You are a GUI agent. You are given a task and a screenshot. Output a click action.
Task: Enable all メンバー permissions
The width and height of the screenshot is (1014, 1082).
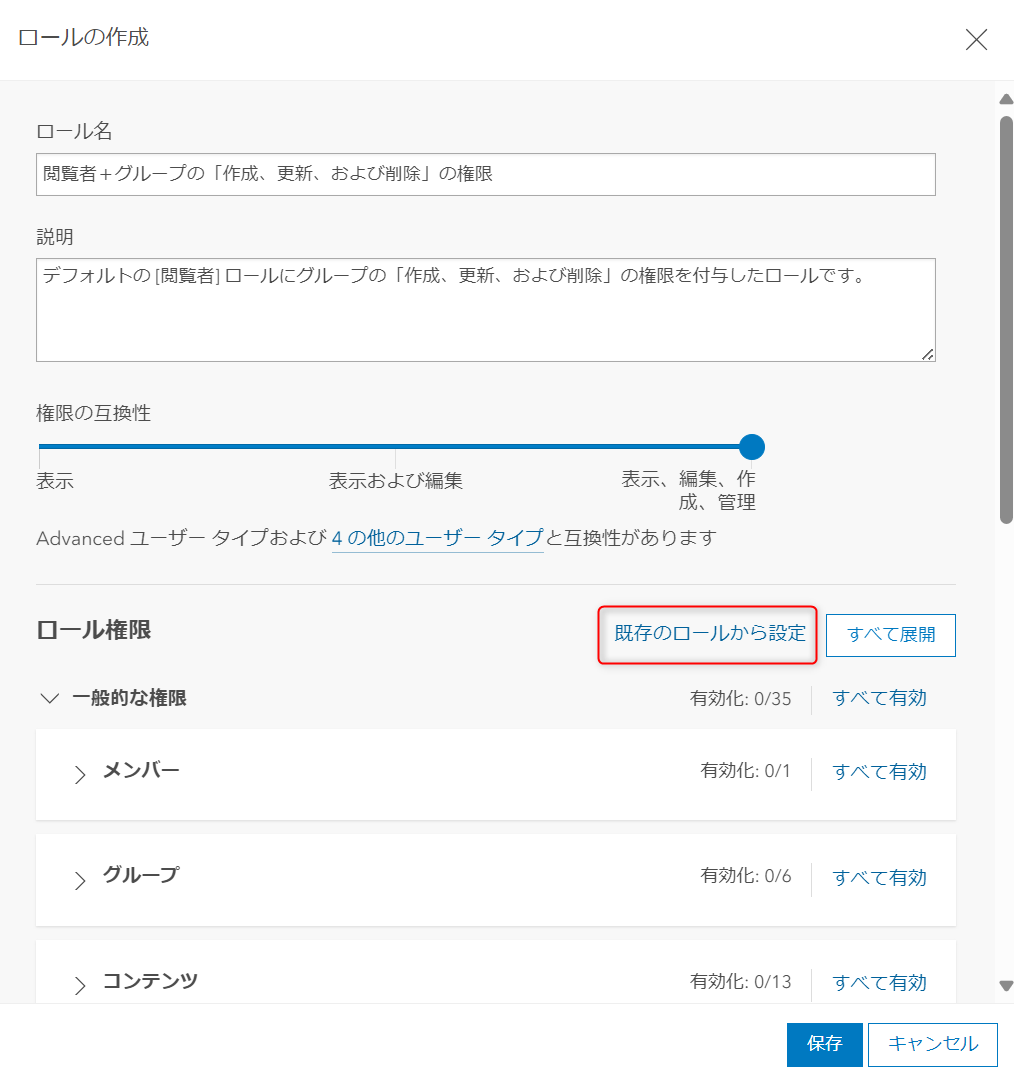(879, 772)
